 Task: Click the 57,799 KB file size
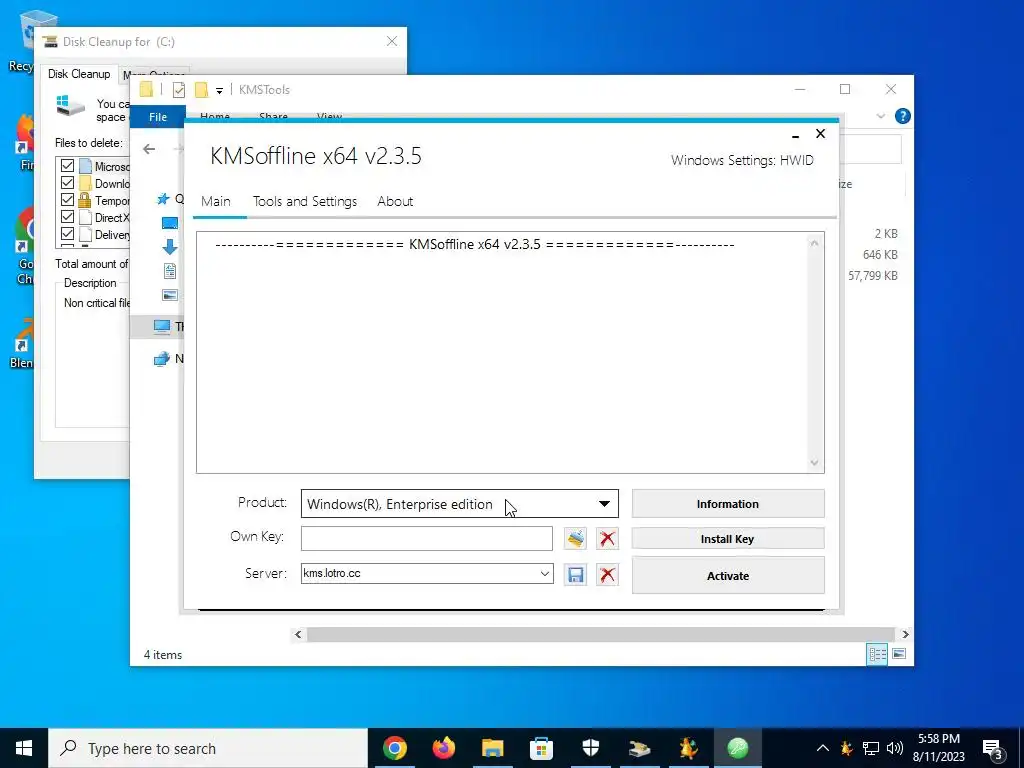(x=872, y=276)
